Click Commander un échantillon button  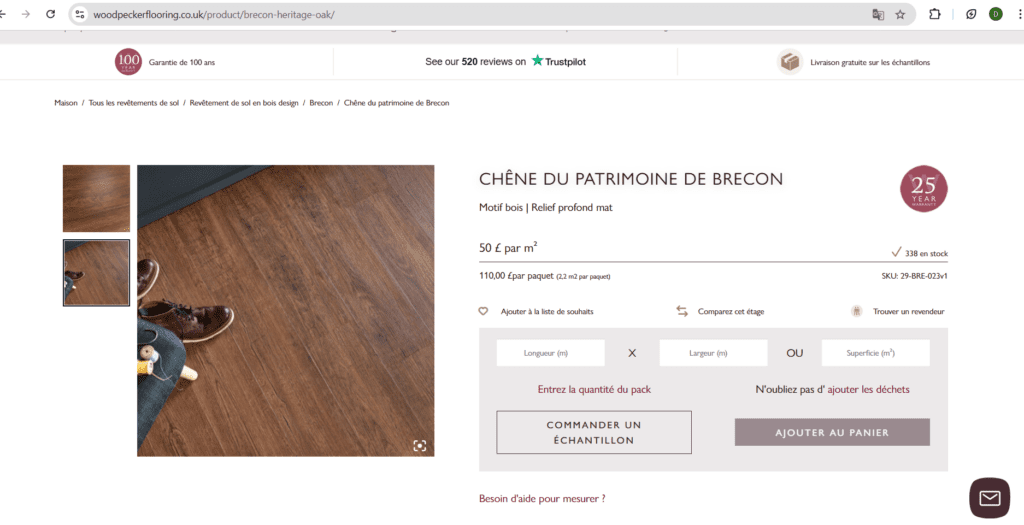coord(594,432)
